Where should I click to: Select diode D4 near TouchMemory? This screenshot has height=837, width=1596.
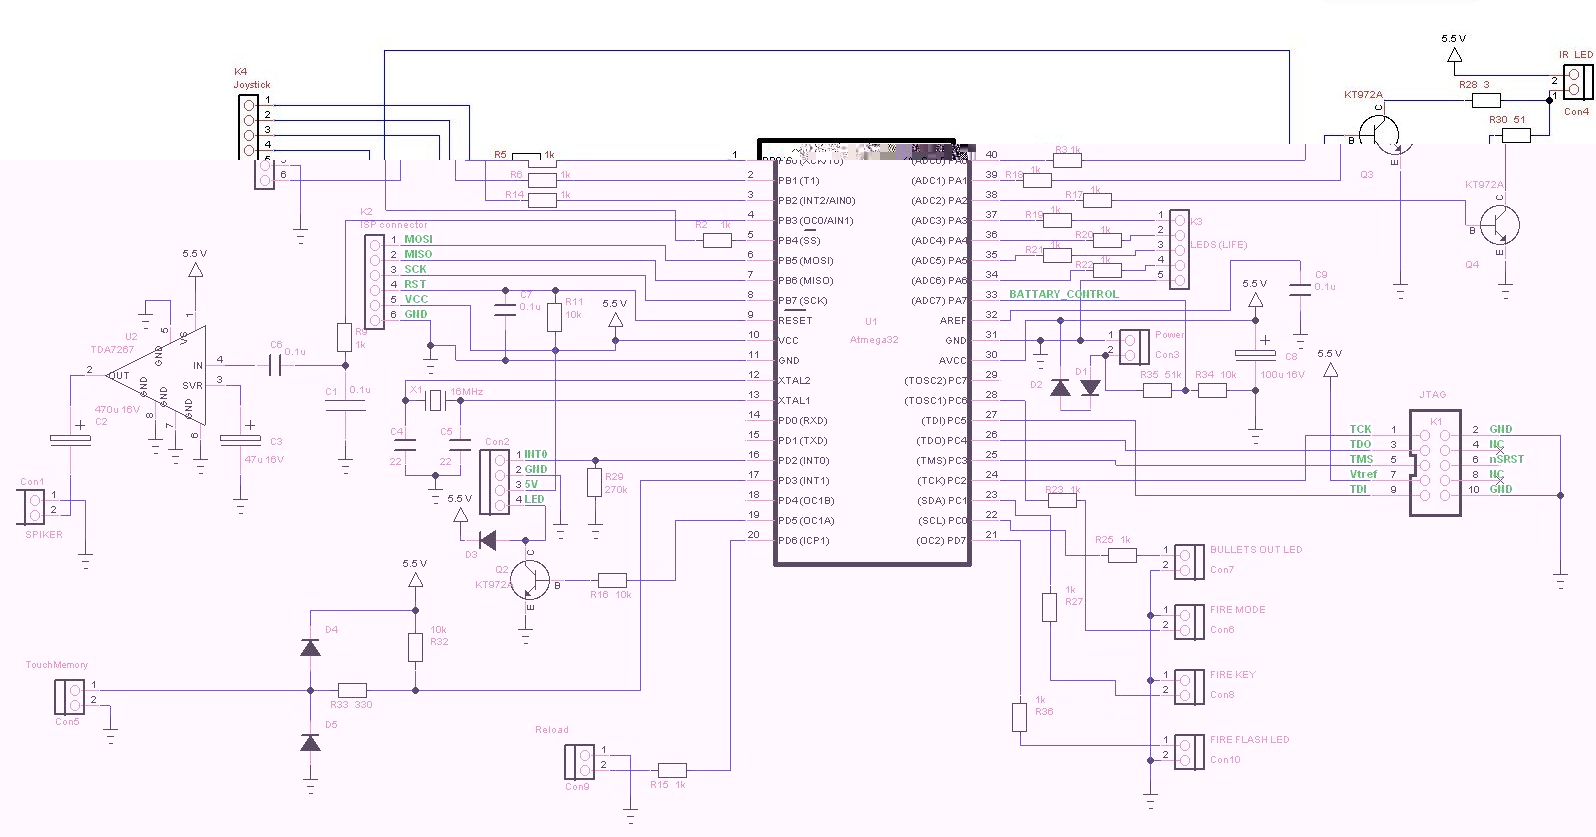[311, 647]
